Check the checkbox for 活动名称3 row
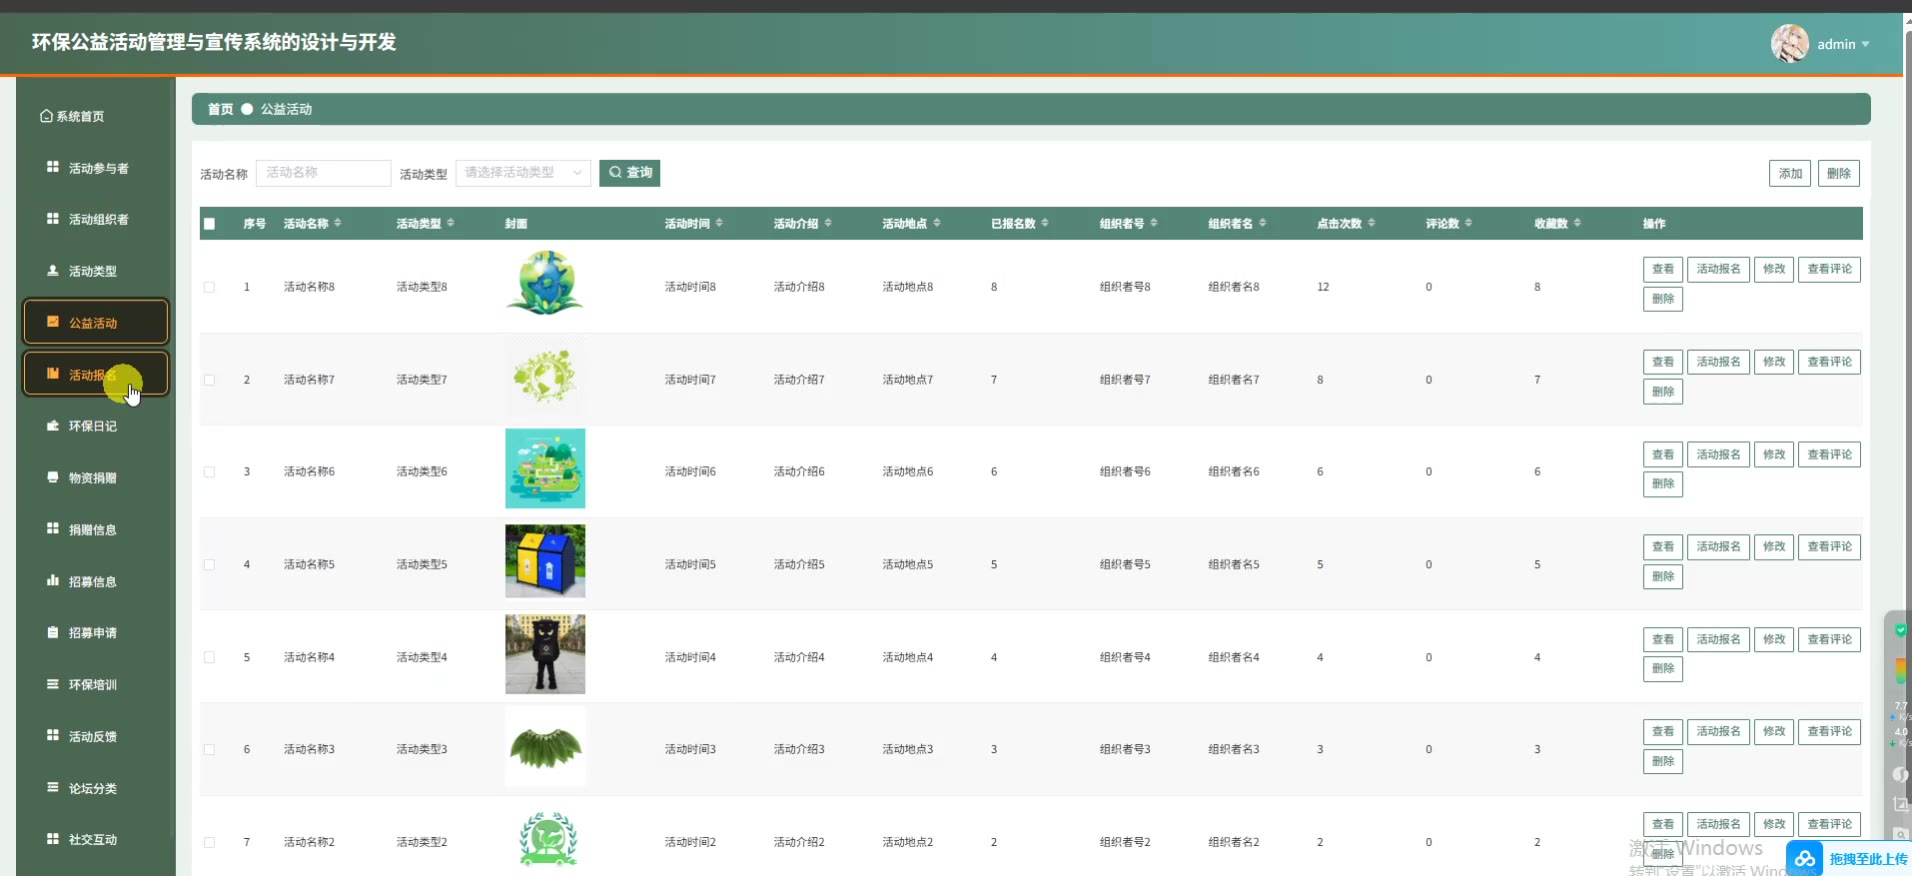This screenshot has width=1912, height=876. [x=210, y=750]
